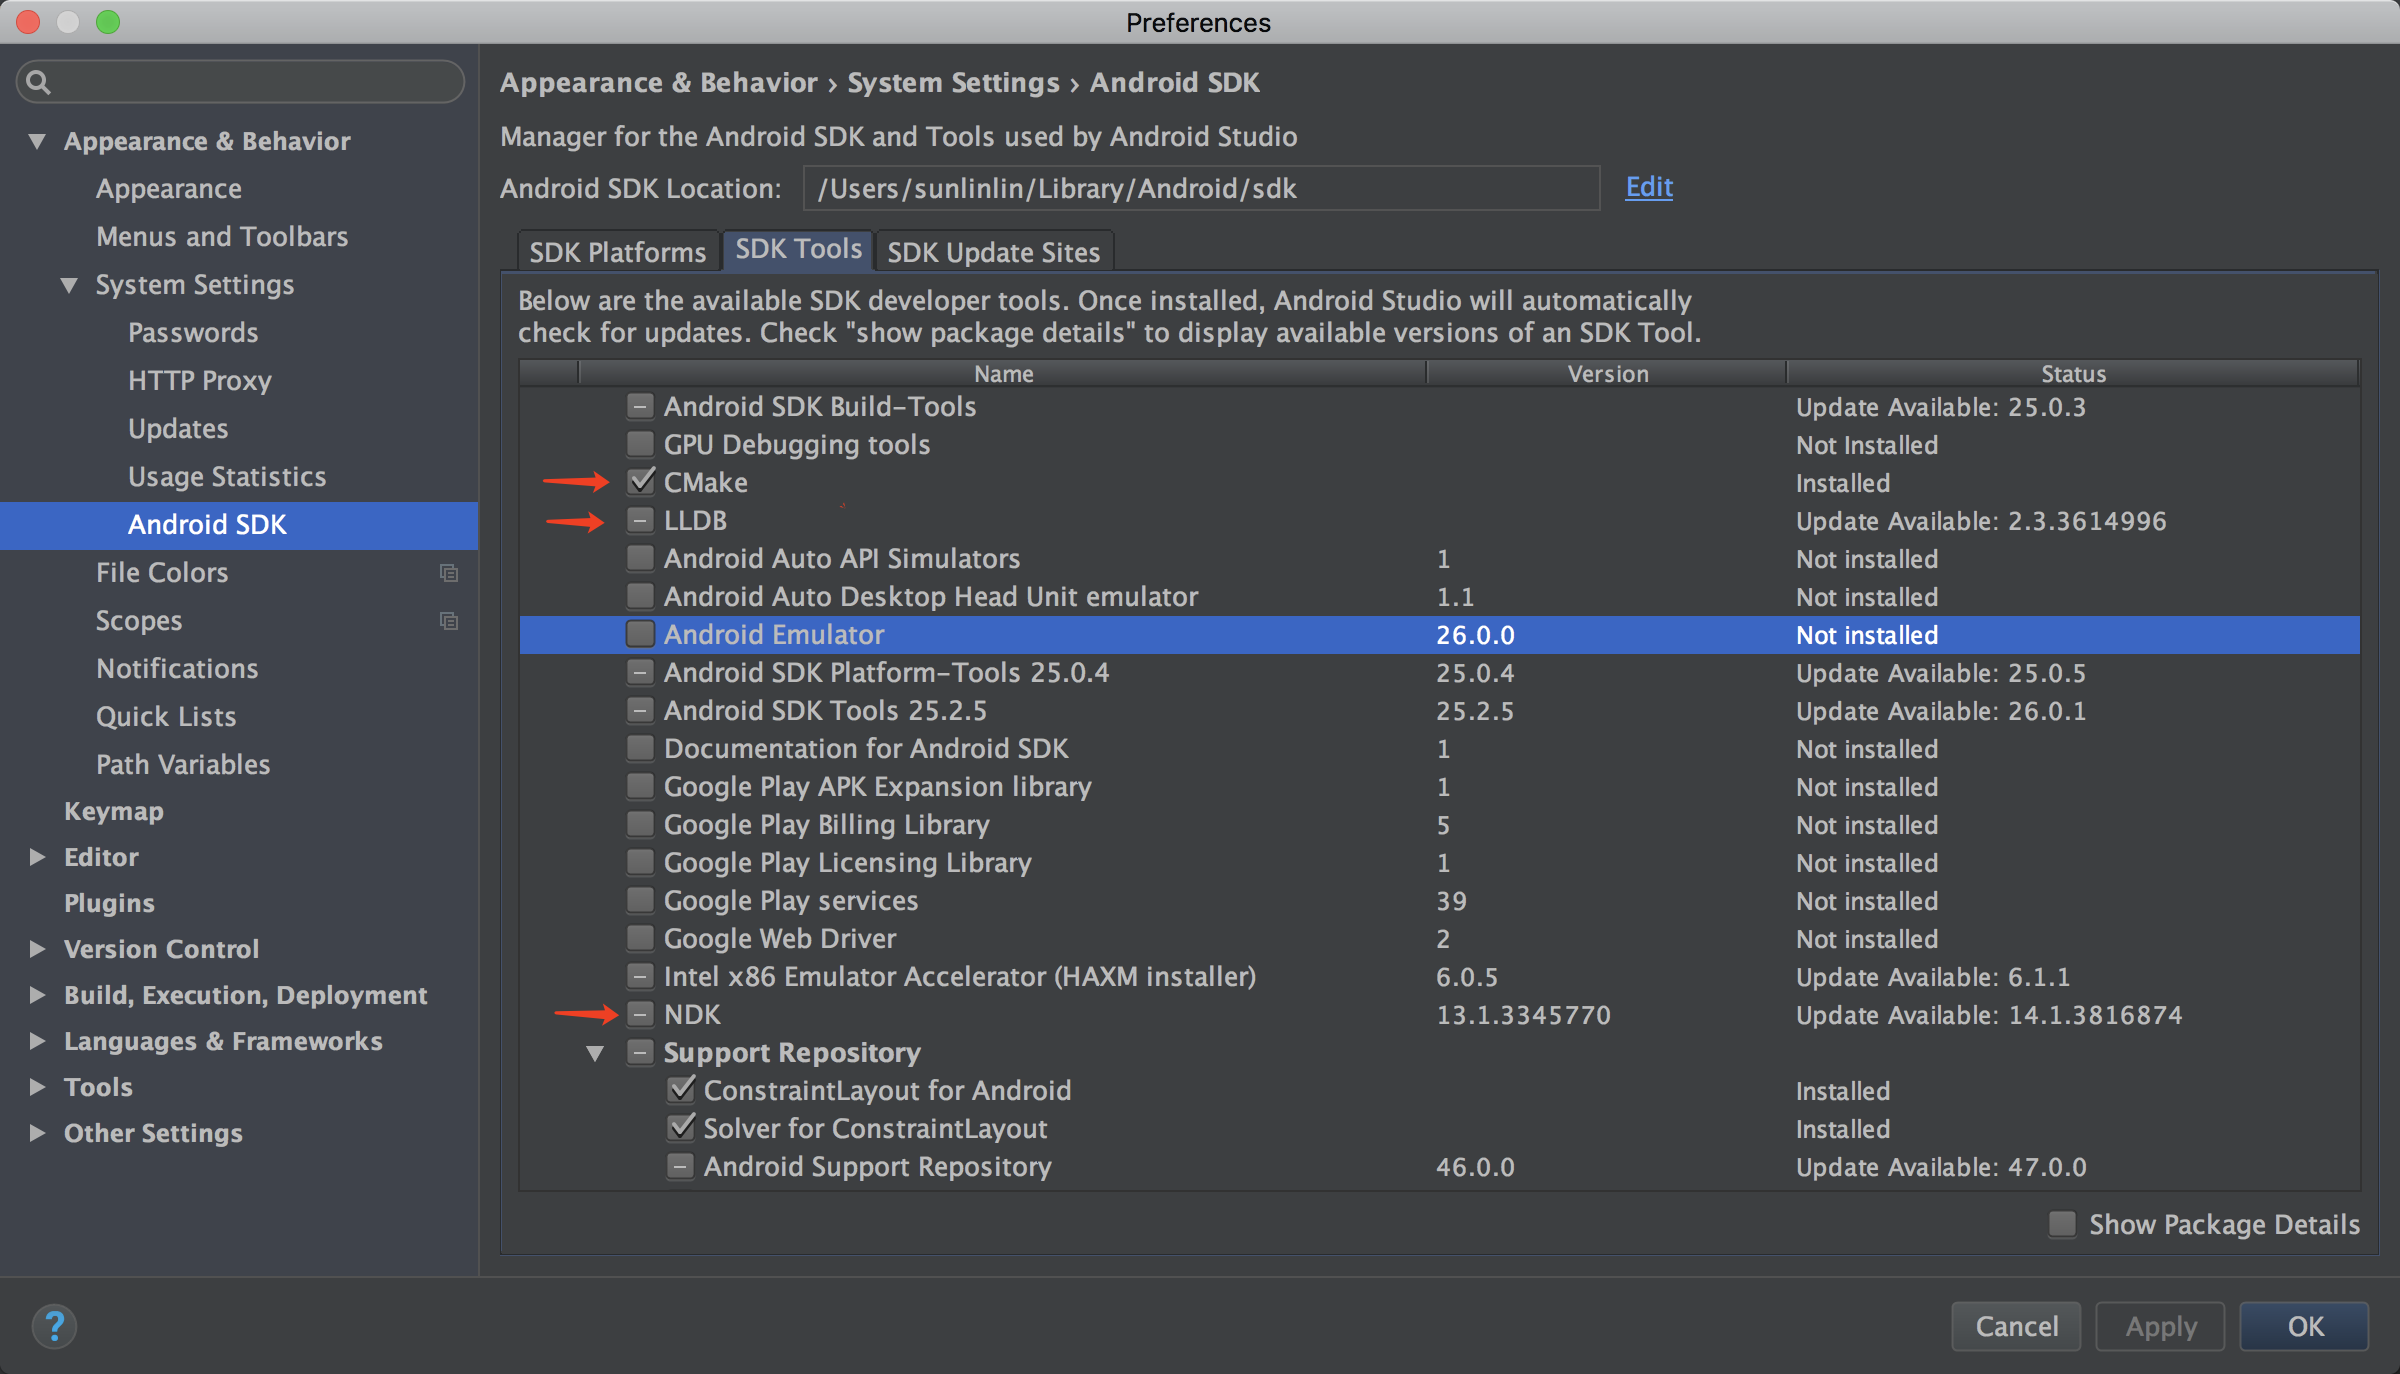Viewport: 2400px width, 1374px height.
Task: Open the Appearance settings item
Action: [169, 189]
